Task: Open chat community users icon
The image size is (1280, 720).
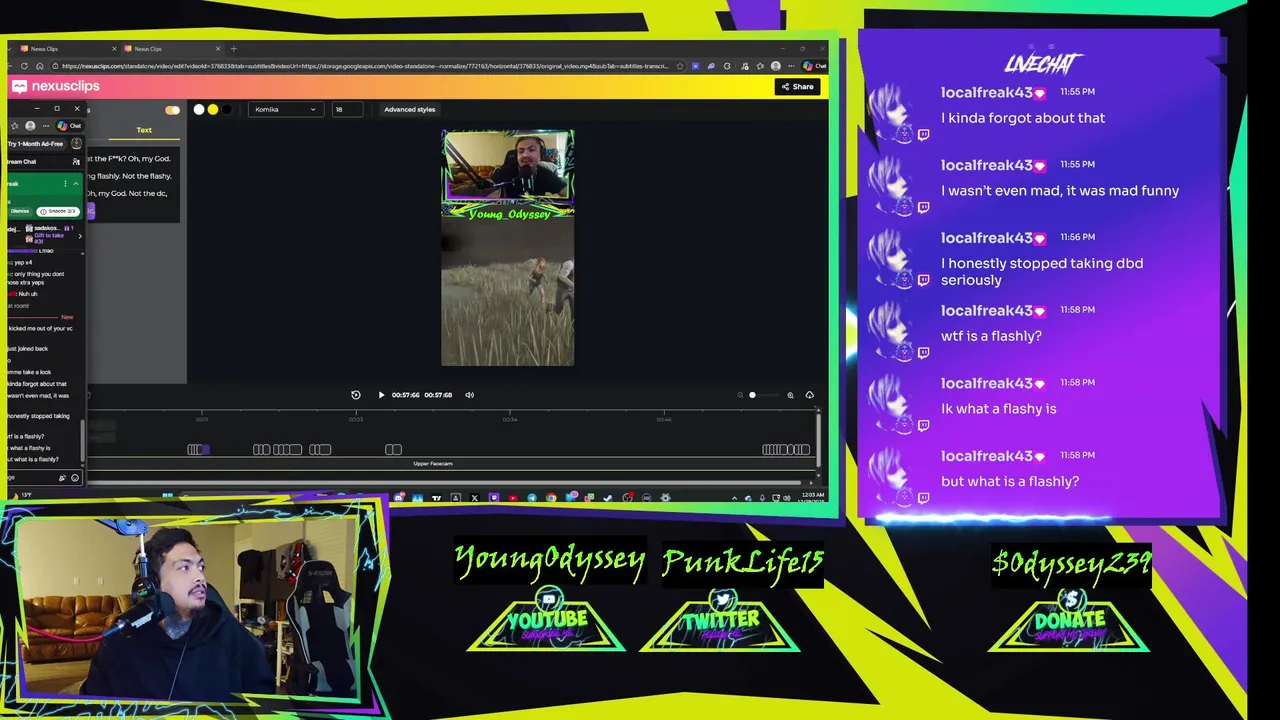Action: pos(76,161)
